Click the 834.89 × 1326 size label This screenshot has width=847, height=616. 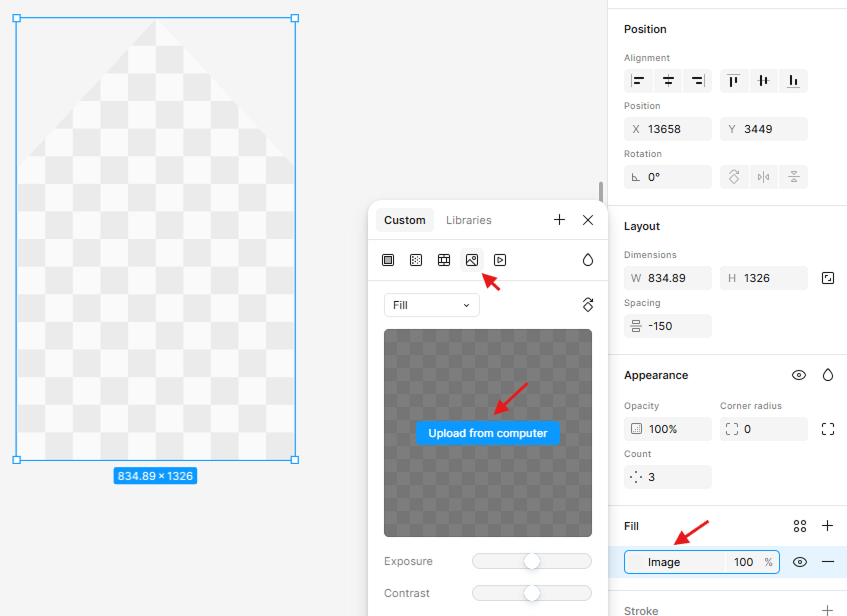coord(155,476)
